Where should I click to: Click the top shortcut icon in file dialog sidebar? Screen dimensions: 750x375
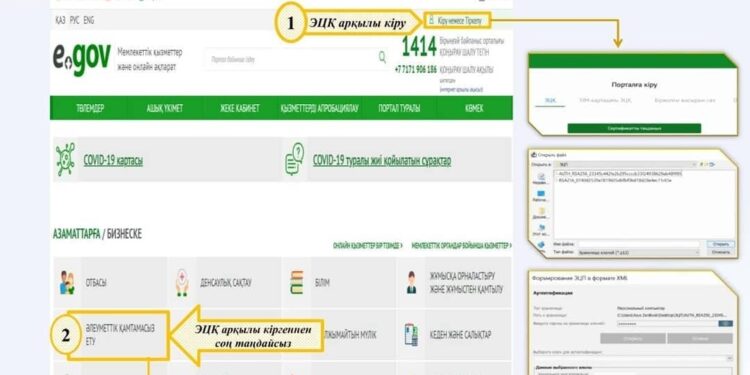(541, 179)
